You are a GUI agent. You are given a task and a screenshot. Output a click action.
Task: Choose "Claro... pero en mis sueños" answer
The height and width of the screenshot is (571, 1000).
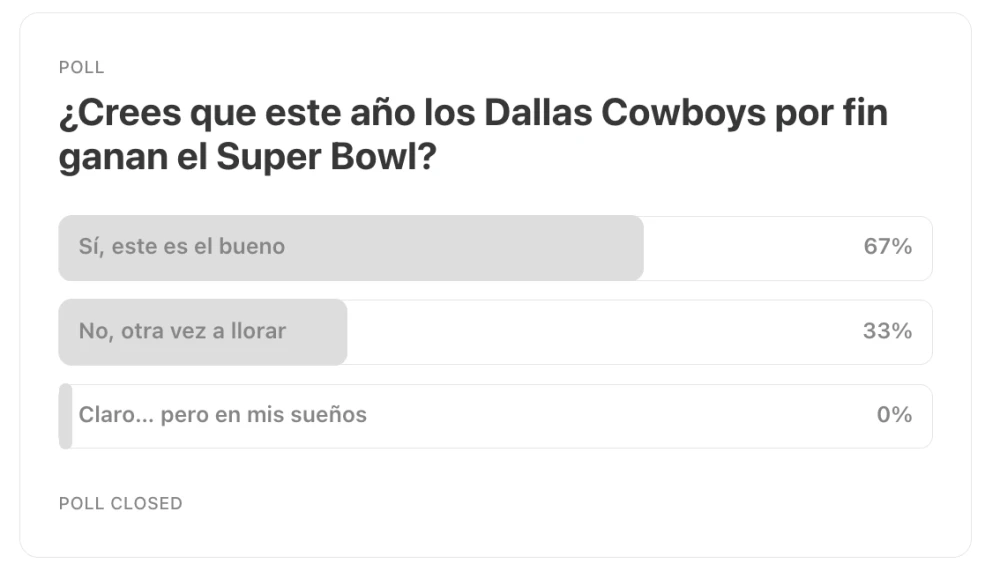[x=223, y=415]
